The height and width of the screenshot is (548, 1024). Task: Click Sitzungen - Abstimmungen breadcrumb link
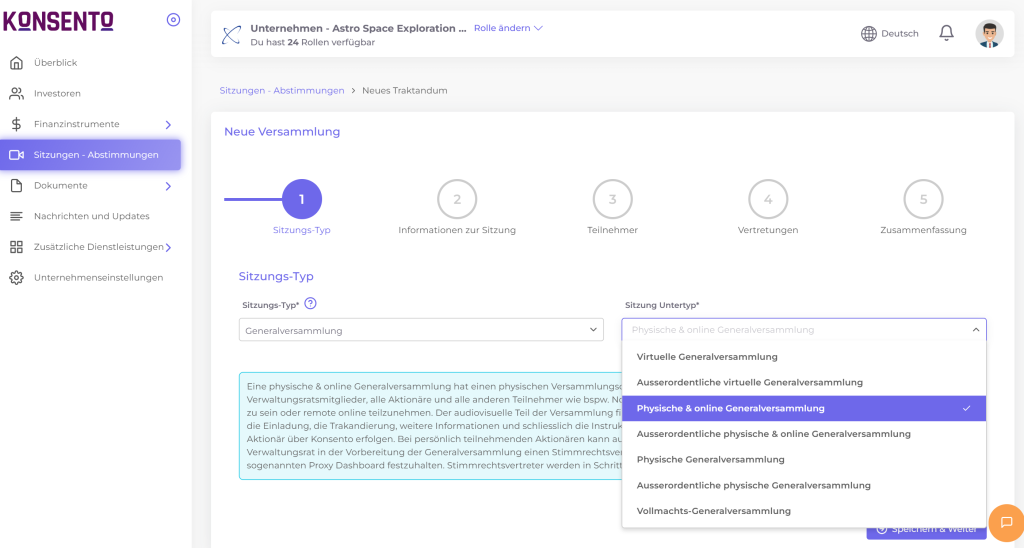coord(281,91)
